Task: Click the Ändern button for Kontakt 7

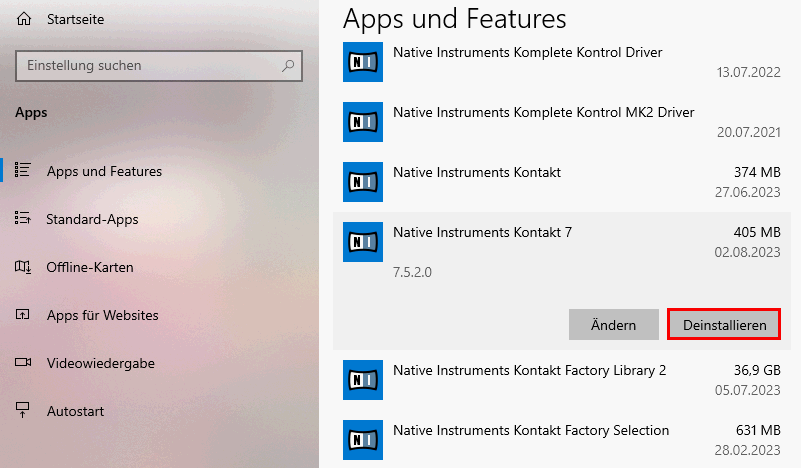Action: (614, 324)
